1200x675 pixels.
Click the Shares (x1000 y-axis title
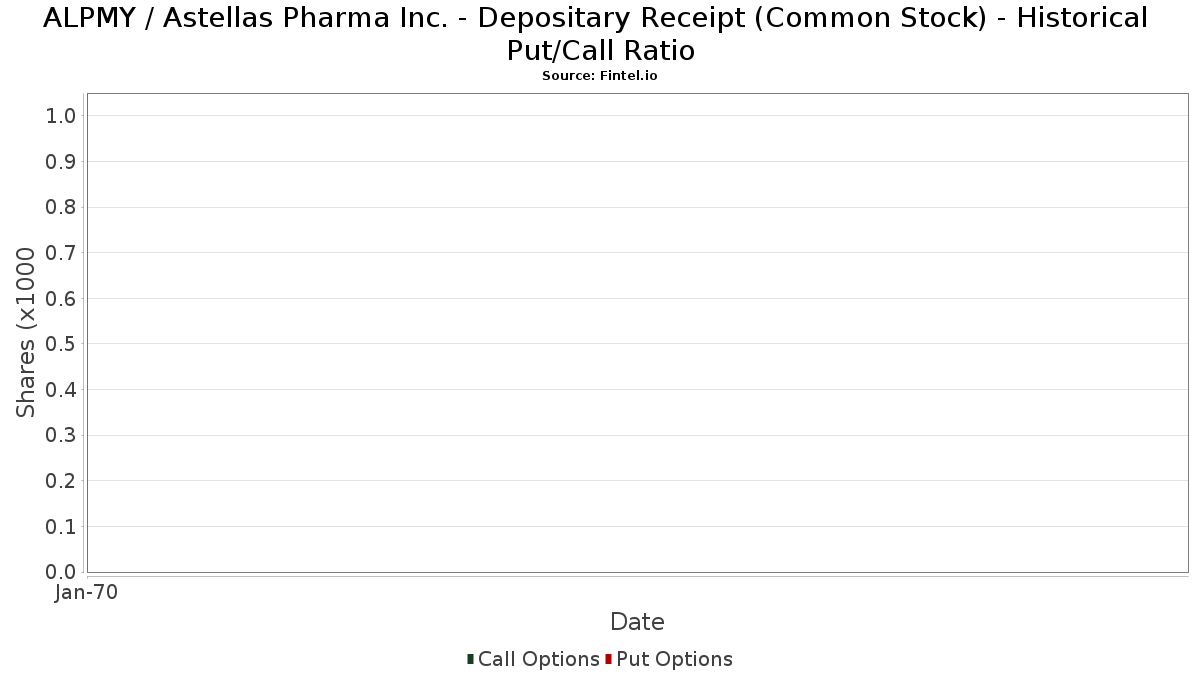[26, 333]
